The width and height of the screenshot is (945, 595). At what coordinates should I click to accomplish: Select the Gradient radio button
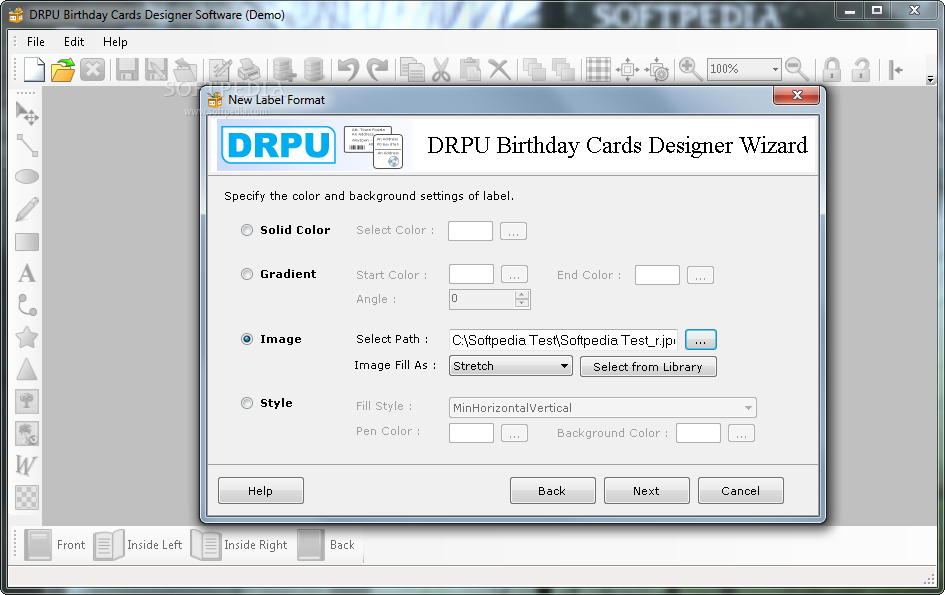click(246, 274)
